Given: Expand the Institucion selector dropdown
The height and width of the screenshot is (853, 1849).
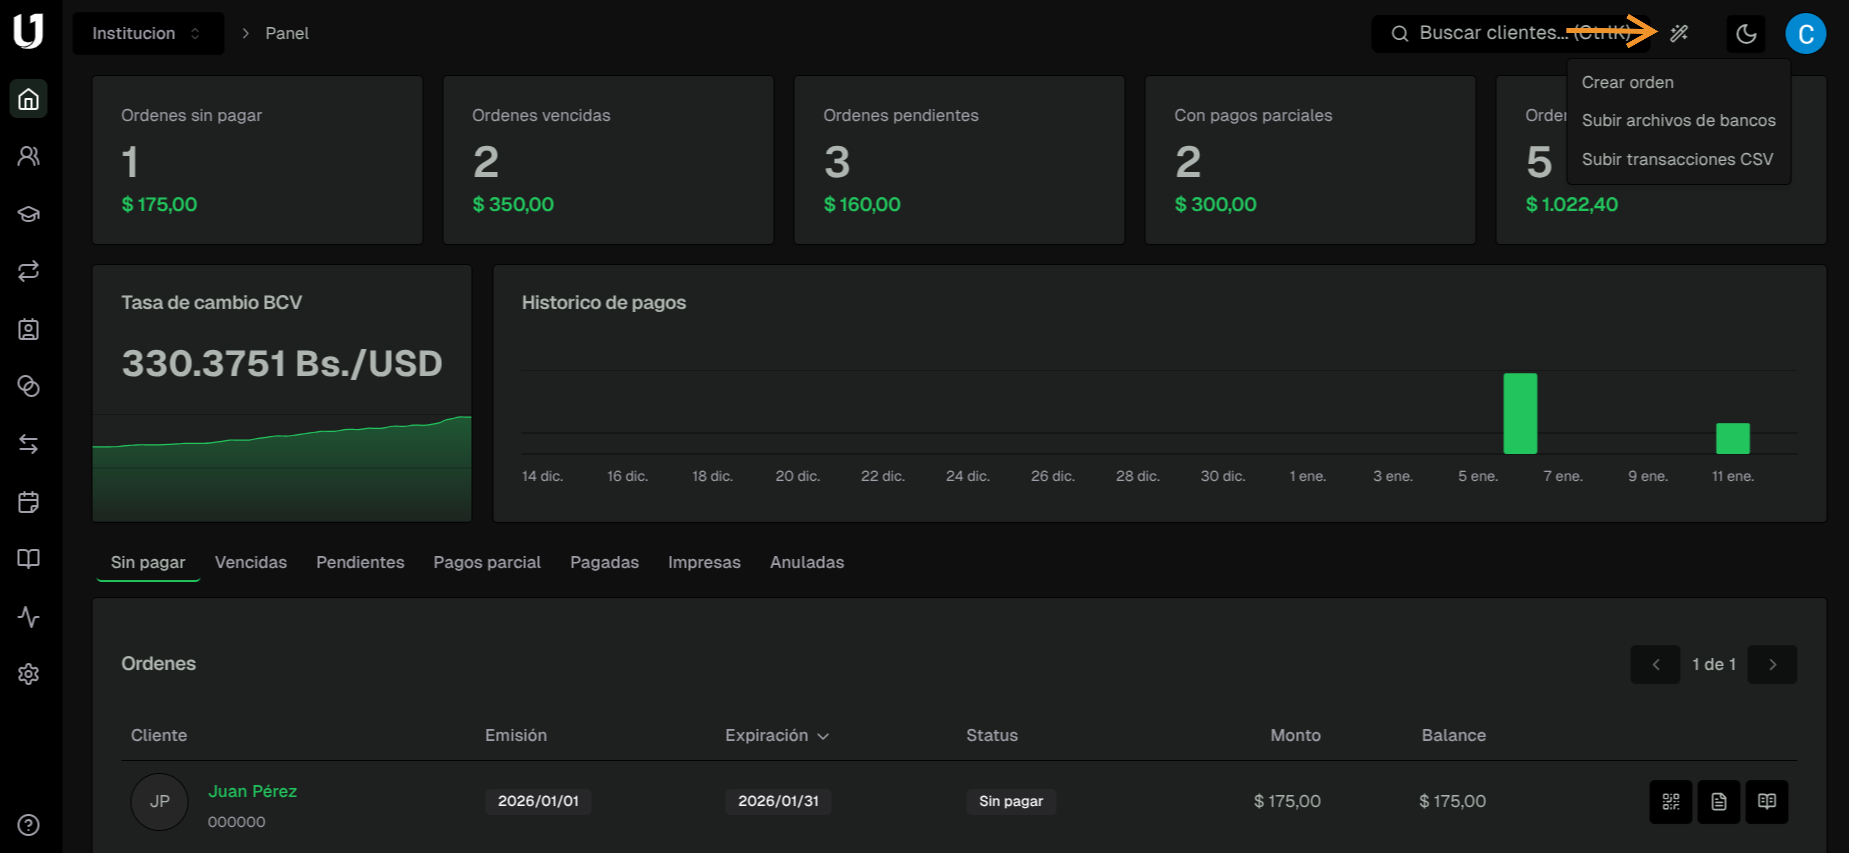Looking at the screenshot, I should (147, 34).
